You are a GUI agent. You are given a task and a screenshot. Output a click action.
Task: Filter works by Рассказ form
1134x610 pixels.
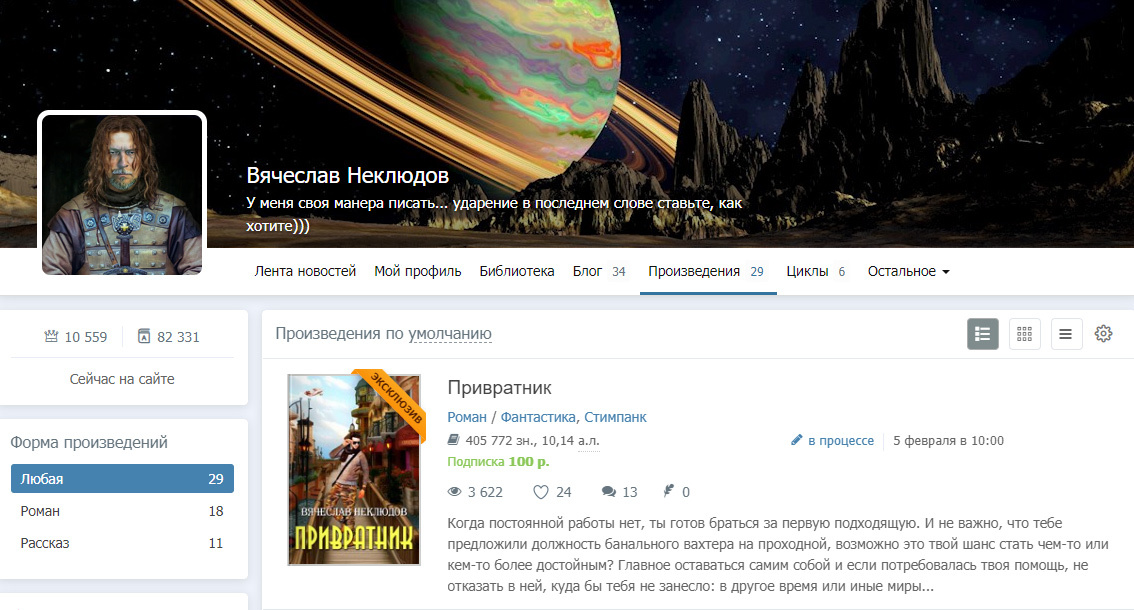(x=122, y=543)
